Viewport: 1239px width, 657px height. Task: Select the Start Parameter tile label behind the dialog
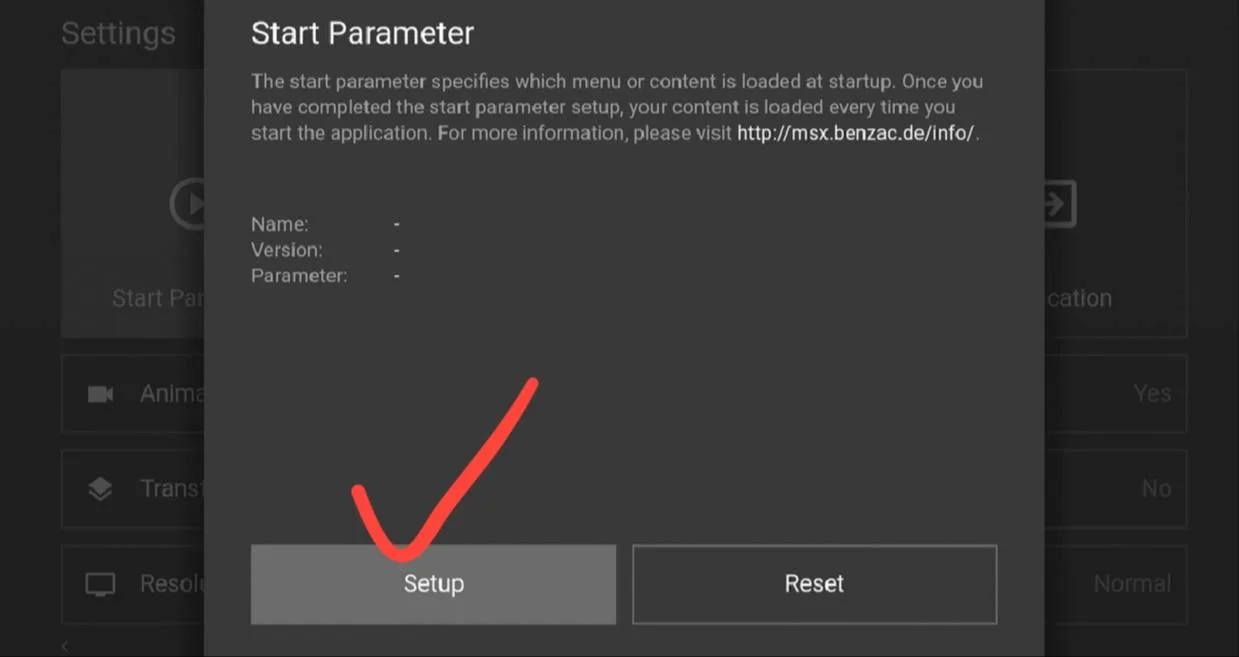158,298
